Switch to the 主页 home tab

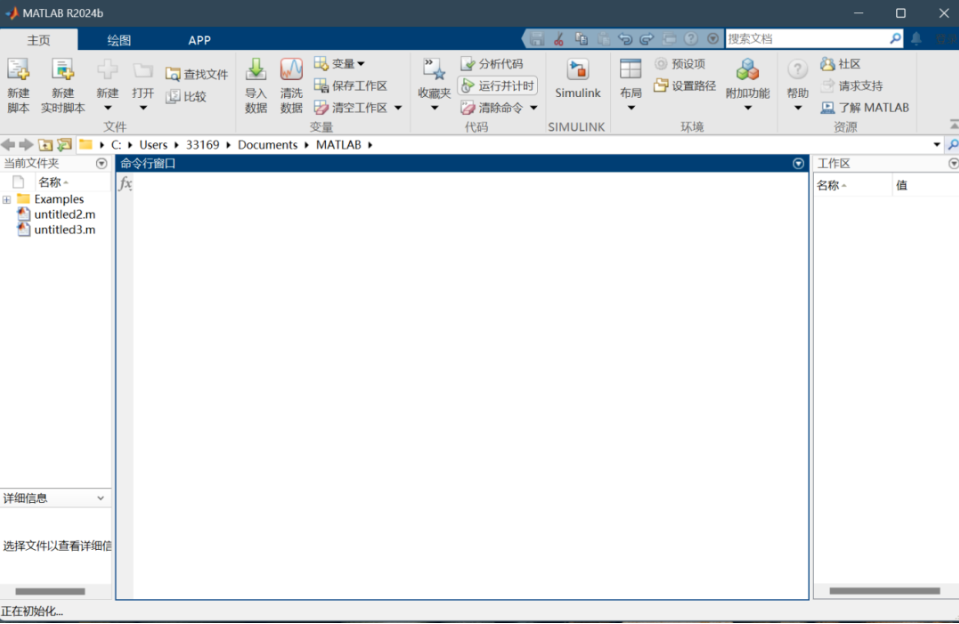coord(39,40)
